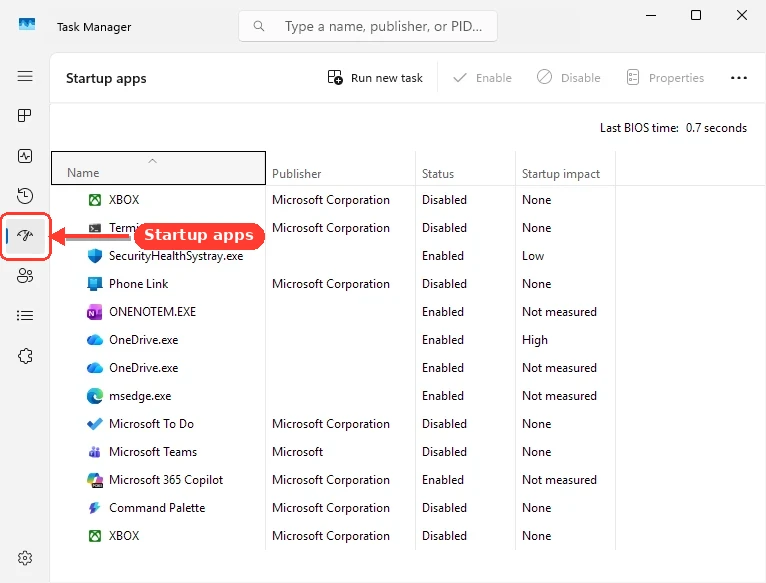Sort by the Publisher column header
This screenshot has height=583, width=766.
pos(340,168)
